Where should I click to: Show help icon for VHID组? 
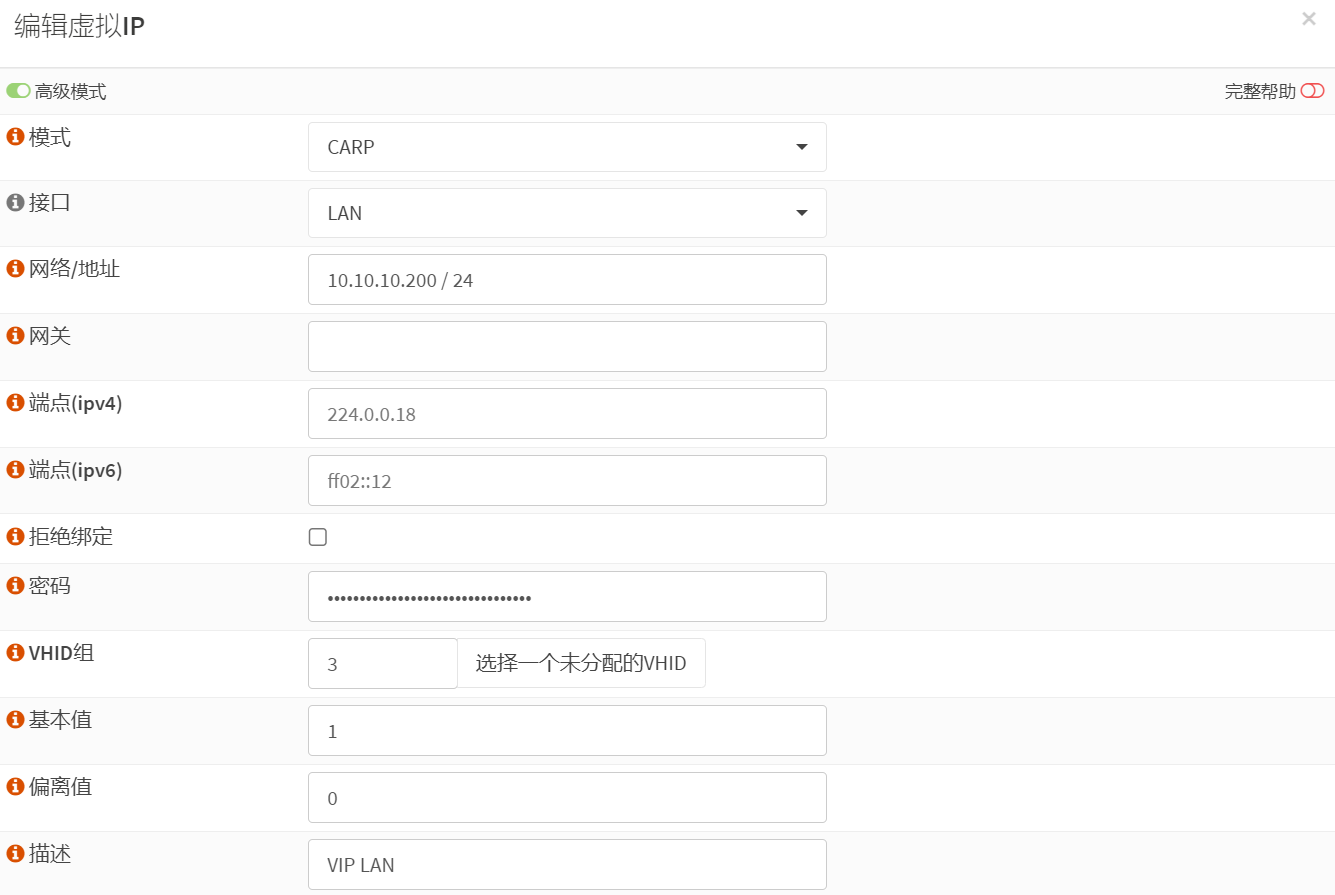tap(15, 653)
